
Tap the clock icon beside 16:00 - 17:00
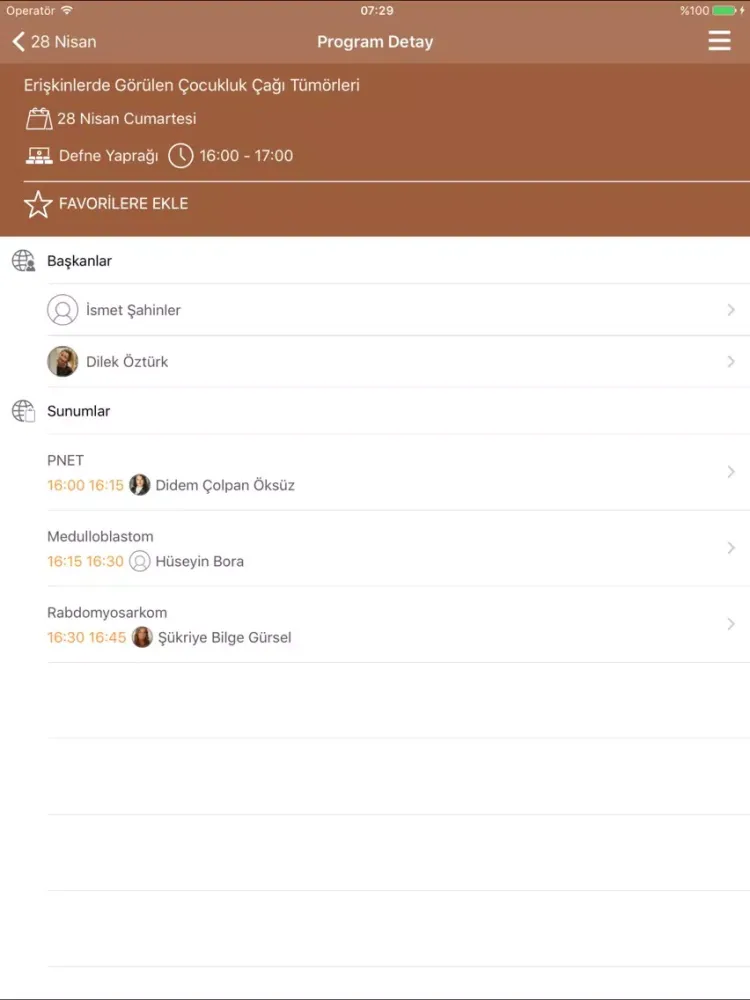tap(180, 156)
